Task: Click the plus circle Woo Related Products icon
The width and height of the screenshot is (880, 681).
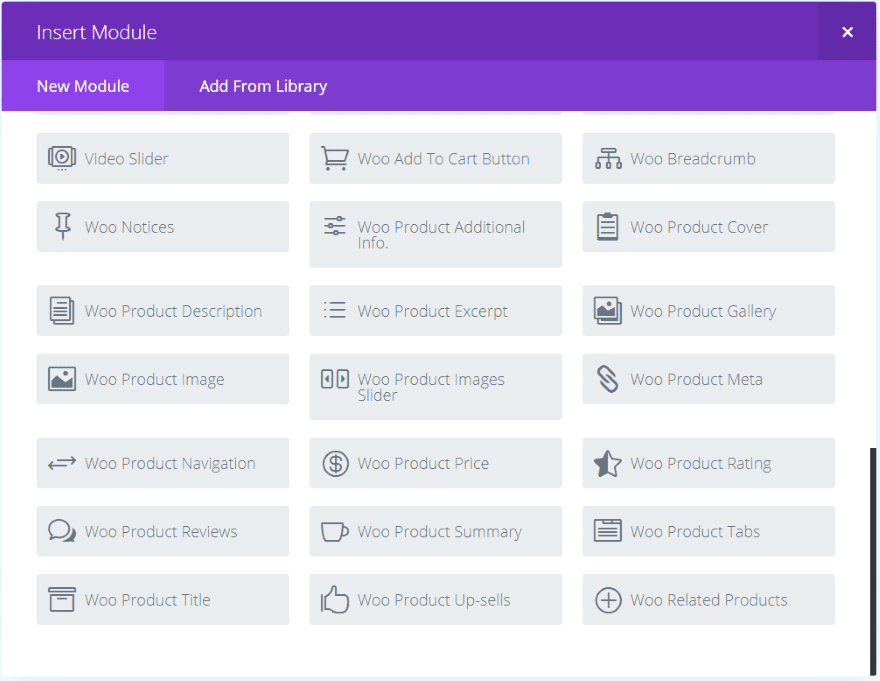Action: 608,600
